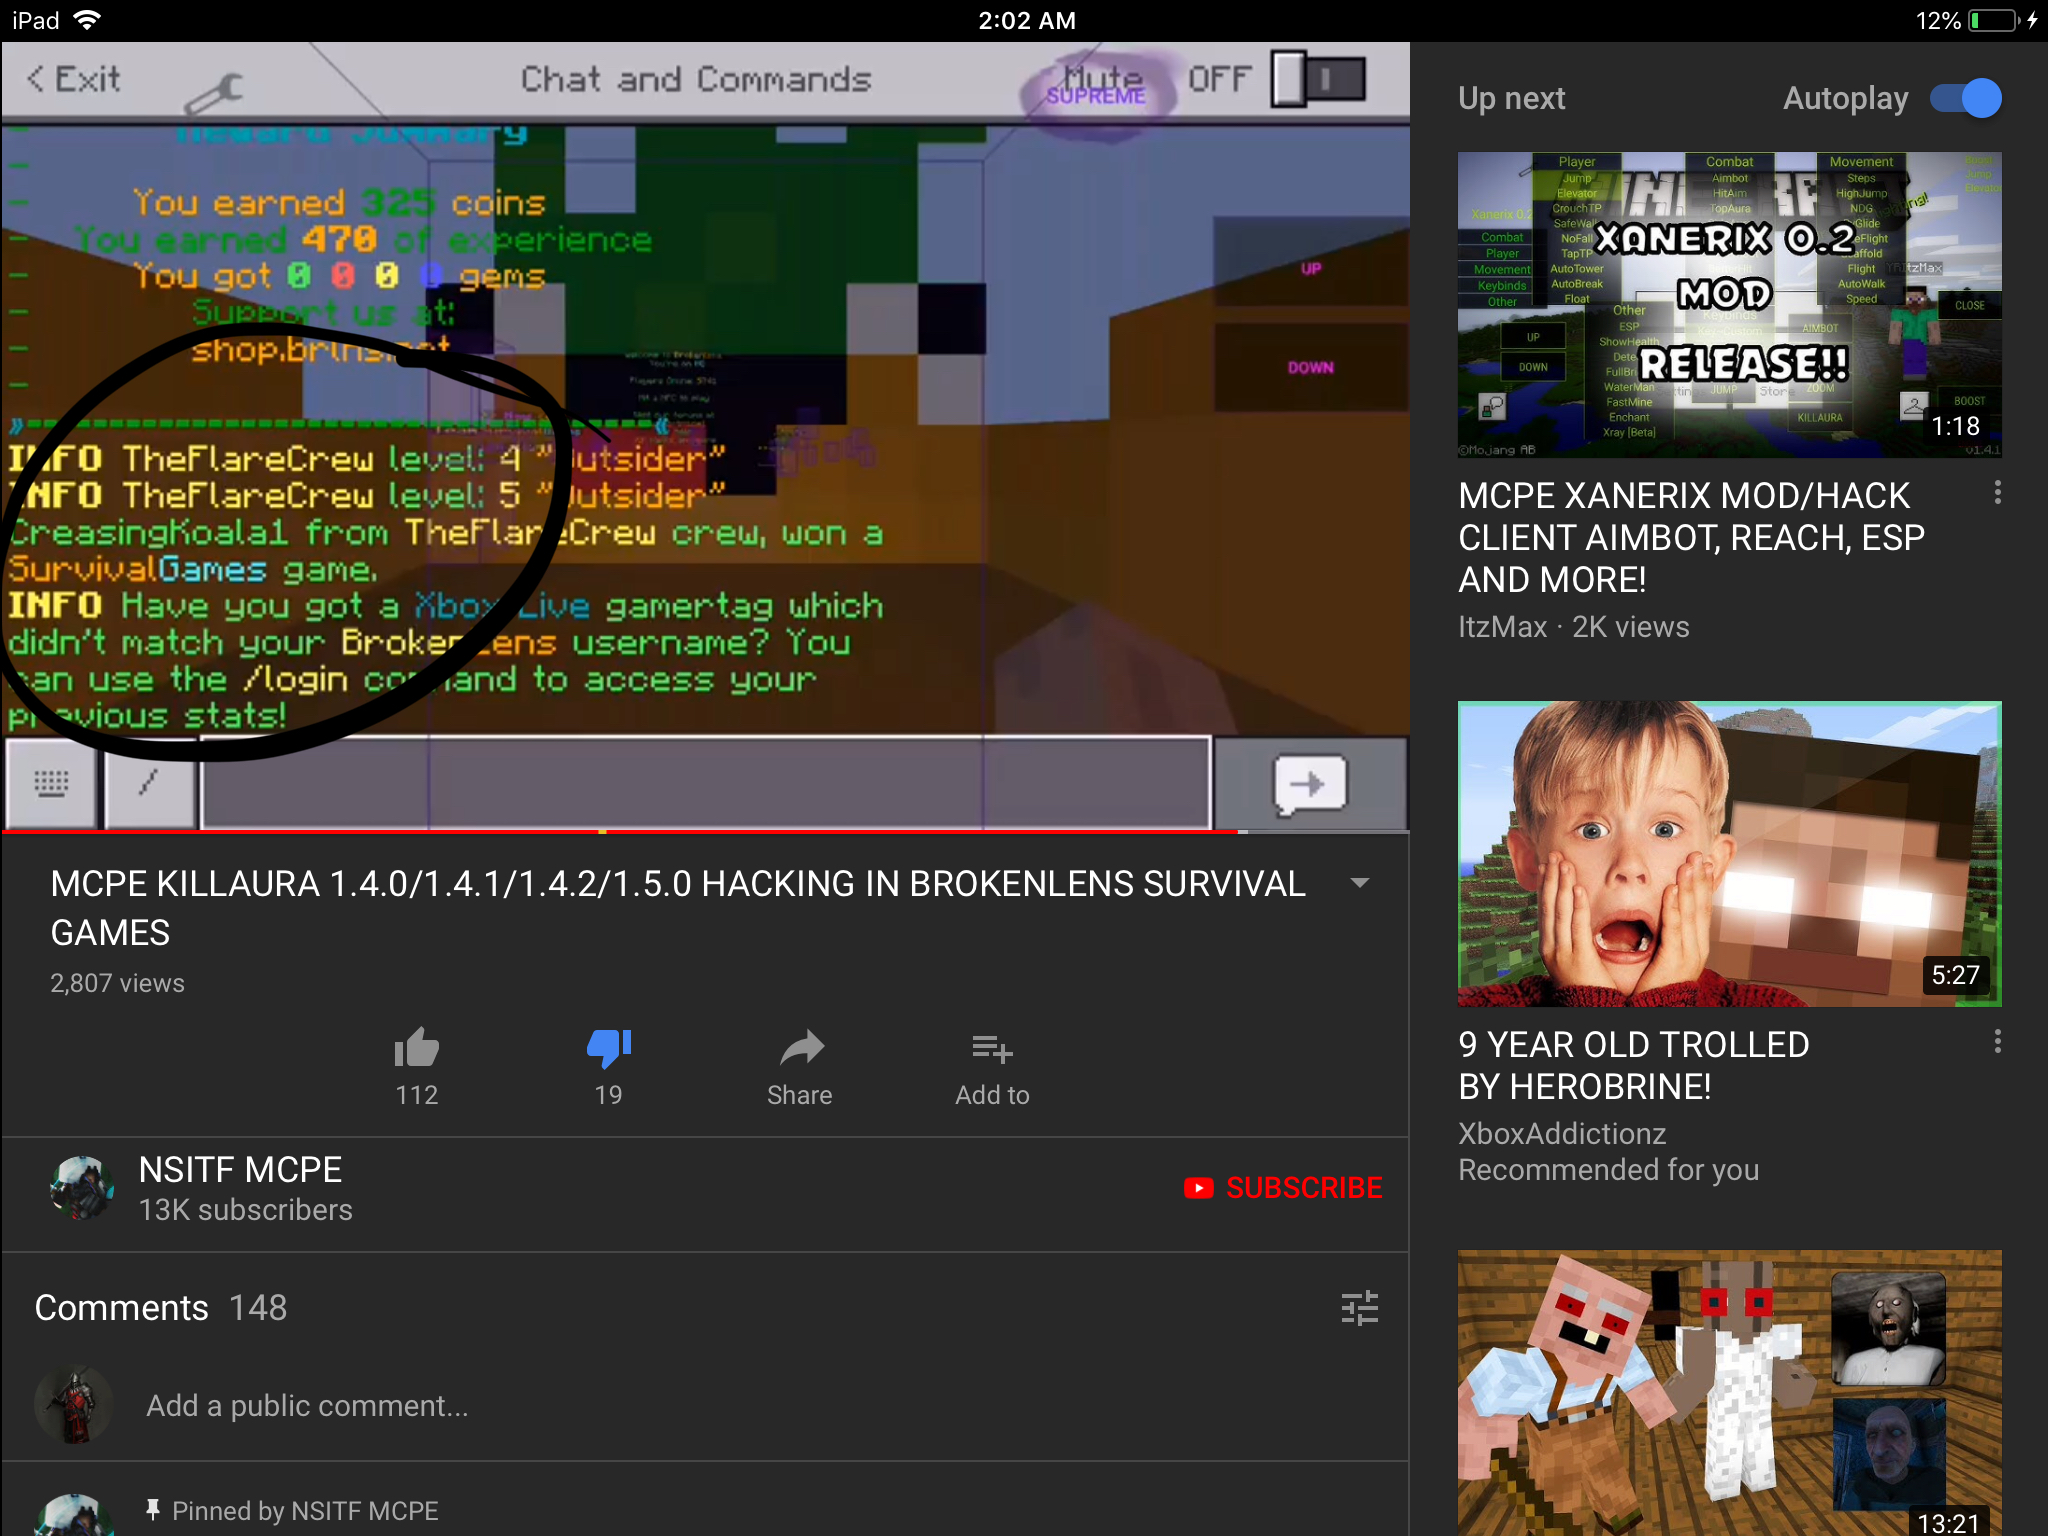This screenshot has height=1536, width=2048.
Task: Tap XboxAddictionz channel name
Action: coord(1562,1133)
